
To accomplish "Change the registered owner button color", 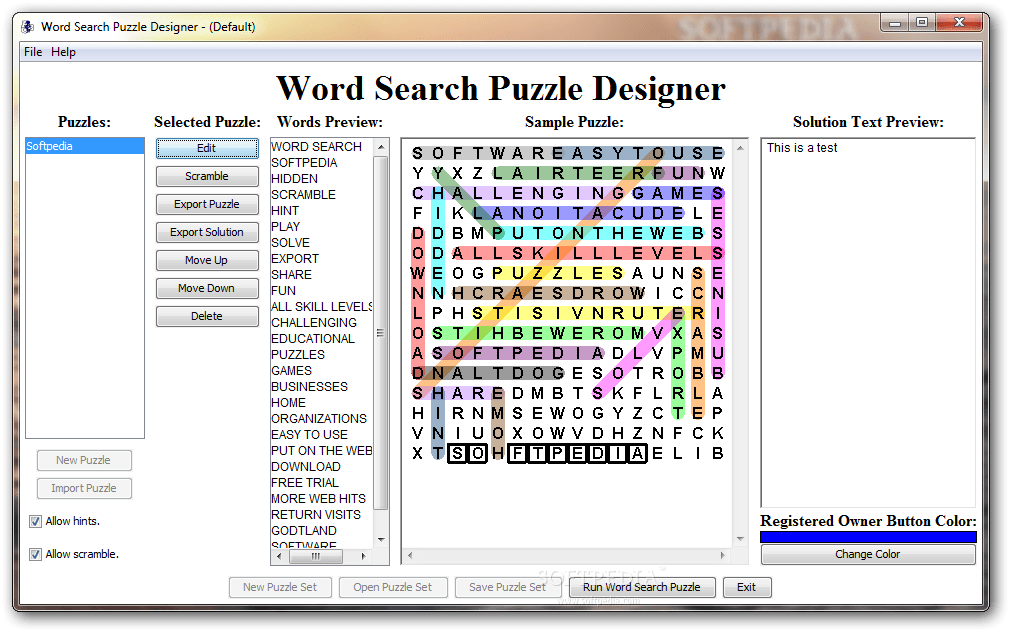I will point(867,554).
